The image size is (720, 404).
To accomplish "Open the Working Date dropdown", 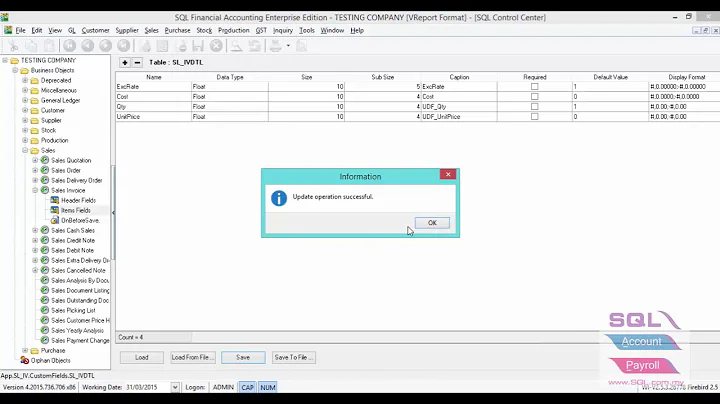I will pyautogui.click(x=175, y=387).
